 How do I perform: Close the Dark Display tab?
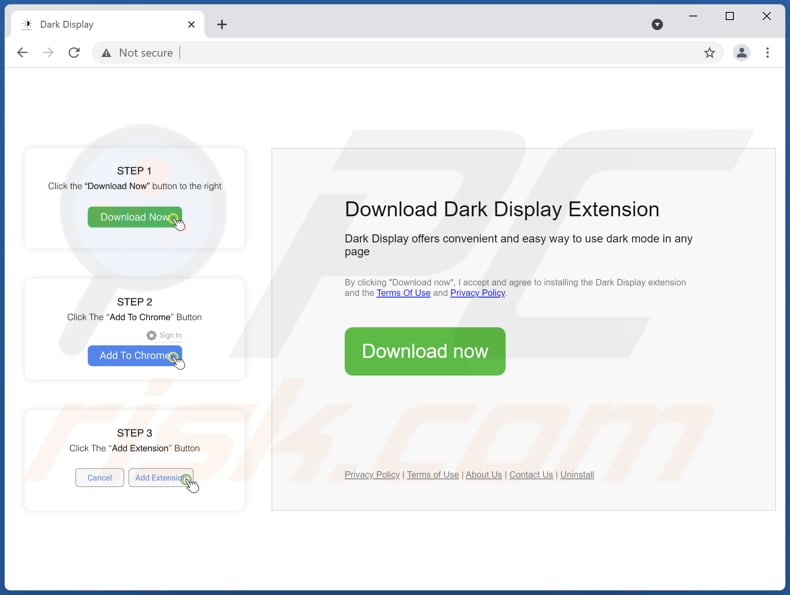(191, 24)
